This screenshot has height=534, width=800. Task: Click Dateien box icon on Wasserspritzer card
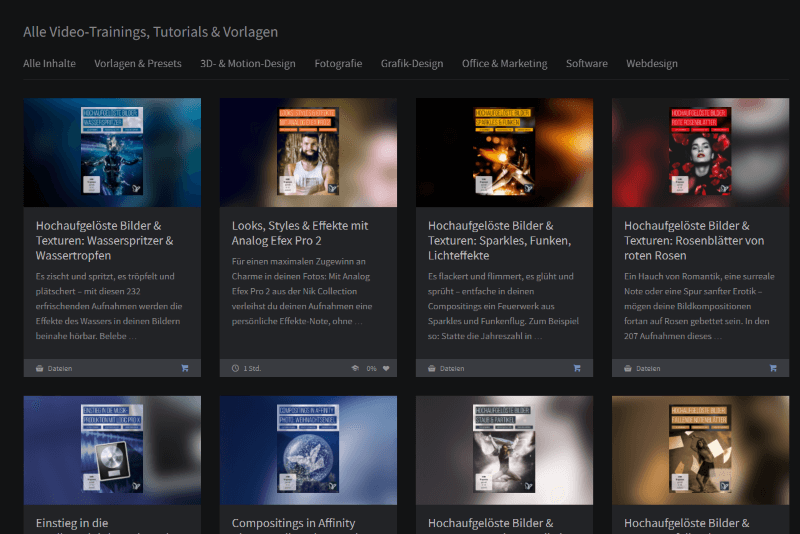39,368
